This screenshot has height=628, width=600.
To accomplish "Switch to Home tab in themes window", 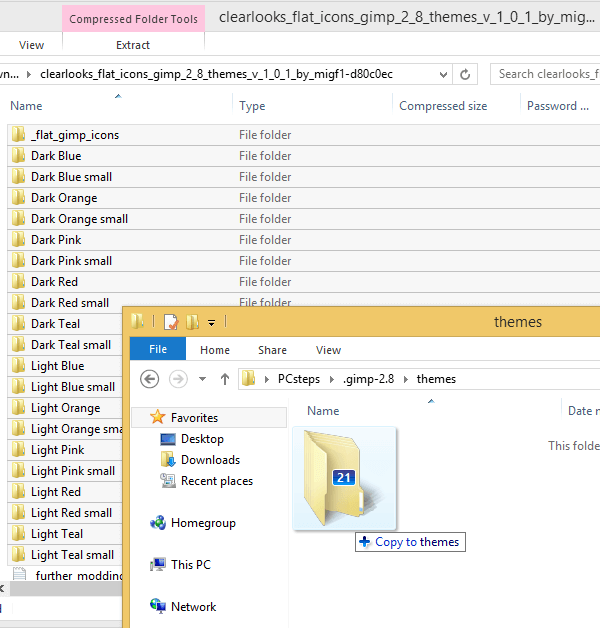I will point(215,350).
